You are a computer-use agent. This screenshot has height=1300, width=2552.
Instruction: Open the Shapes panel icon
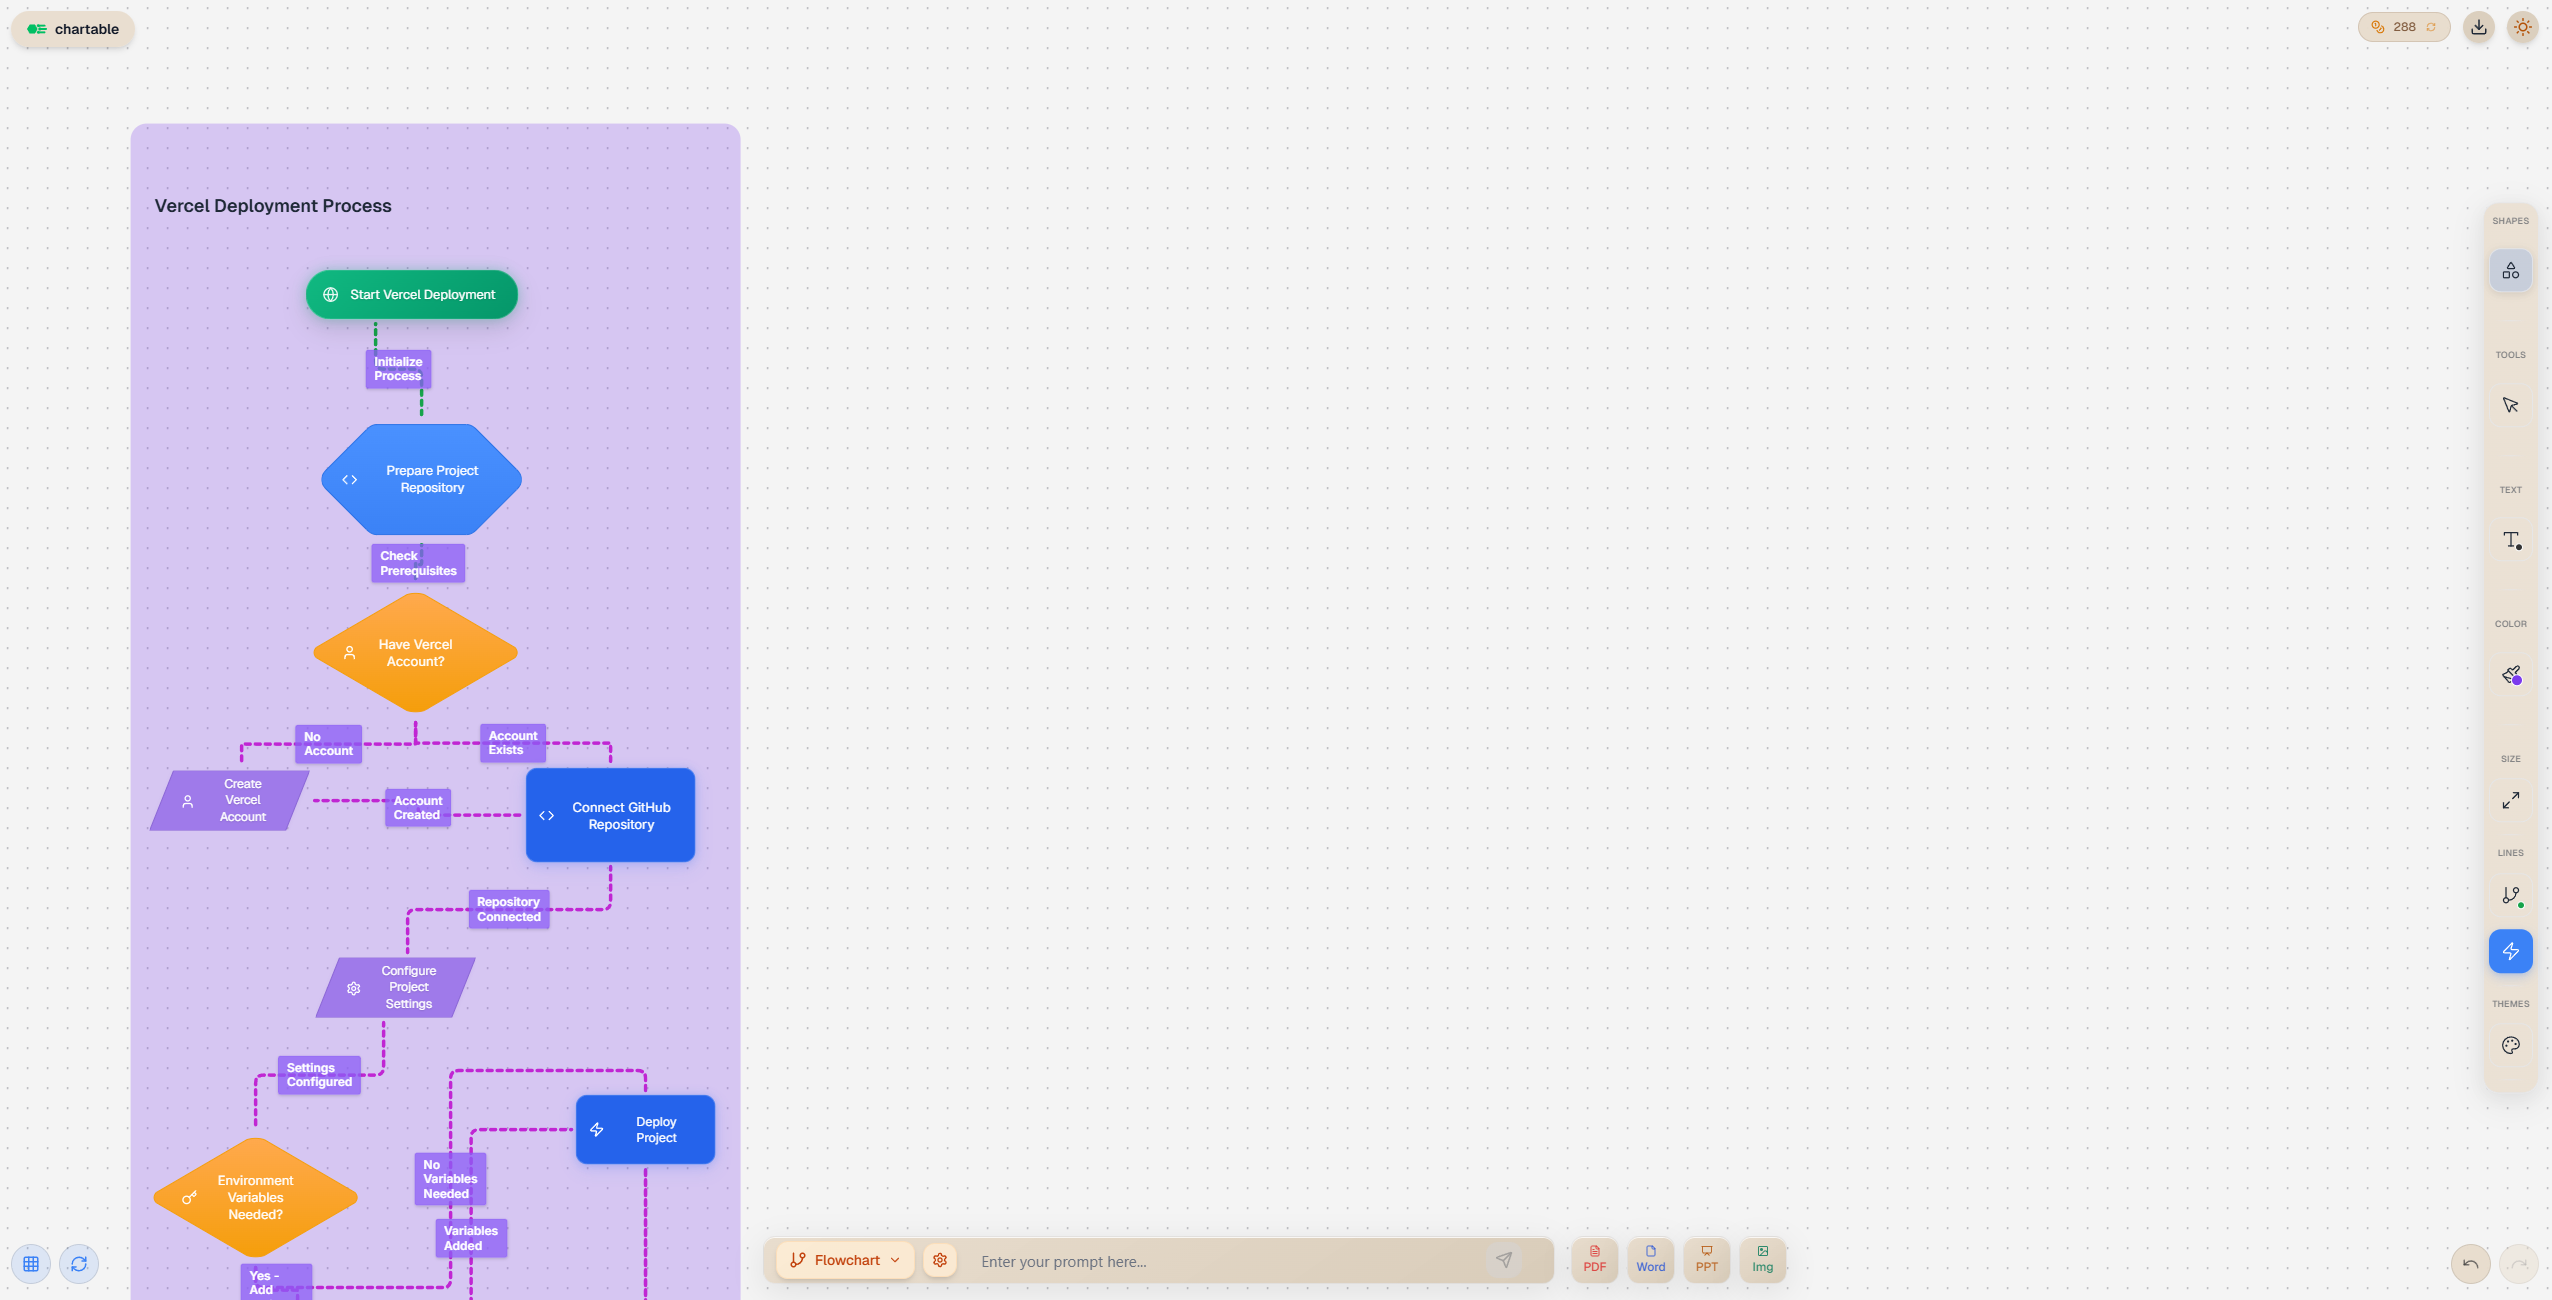click(2510, 271)
